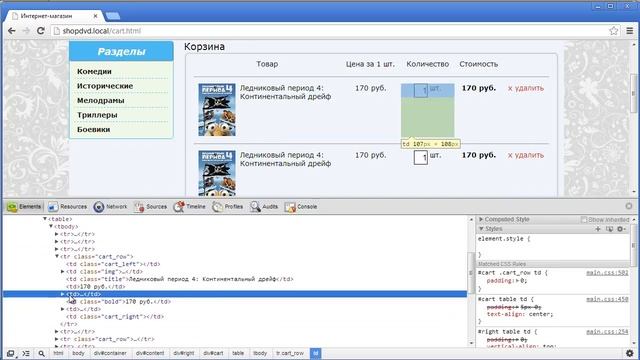Select the td class="bold" node
Viewport: 640px width, 360px height.
click(118, 302)
